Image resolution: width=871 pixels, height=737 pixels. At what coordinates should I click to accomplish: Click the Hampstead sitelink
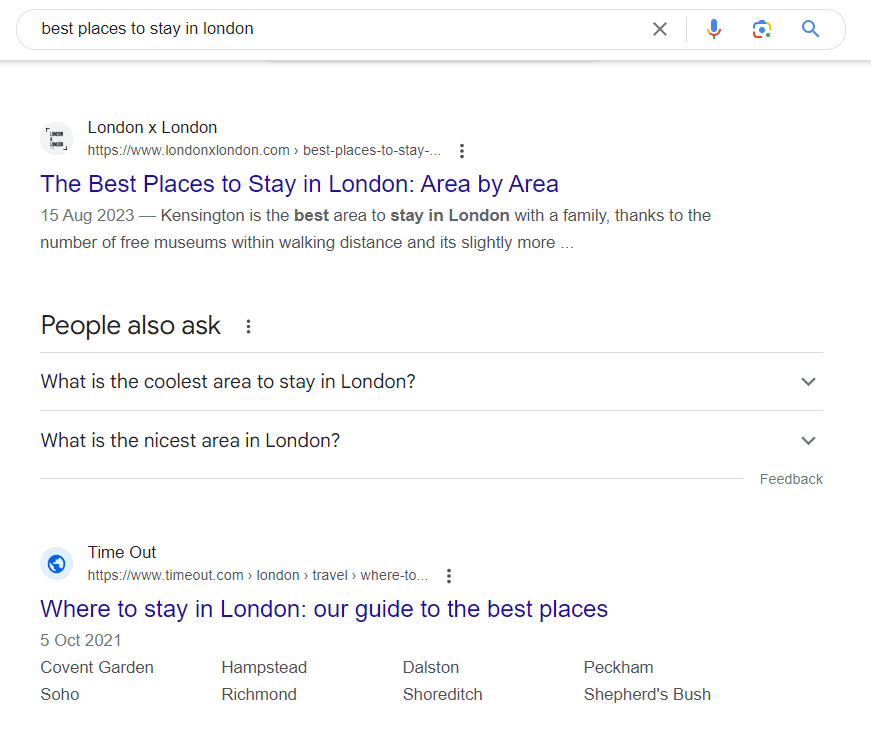pos(264,667)
